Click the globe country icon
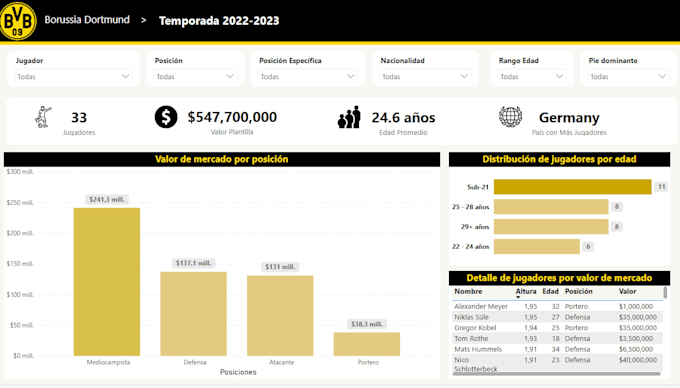The height and width of the screenshot is (388, 680). point(510,117)
